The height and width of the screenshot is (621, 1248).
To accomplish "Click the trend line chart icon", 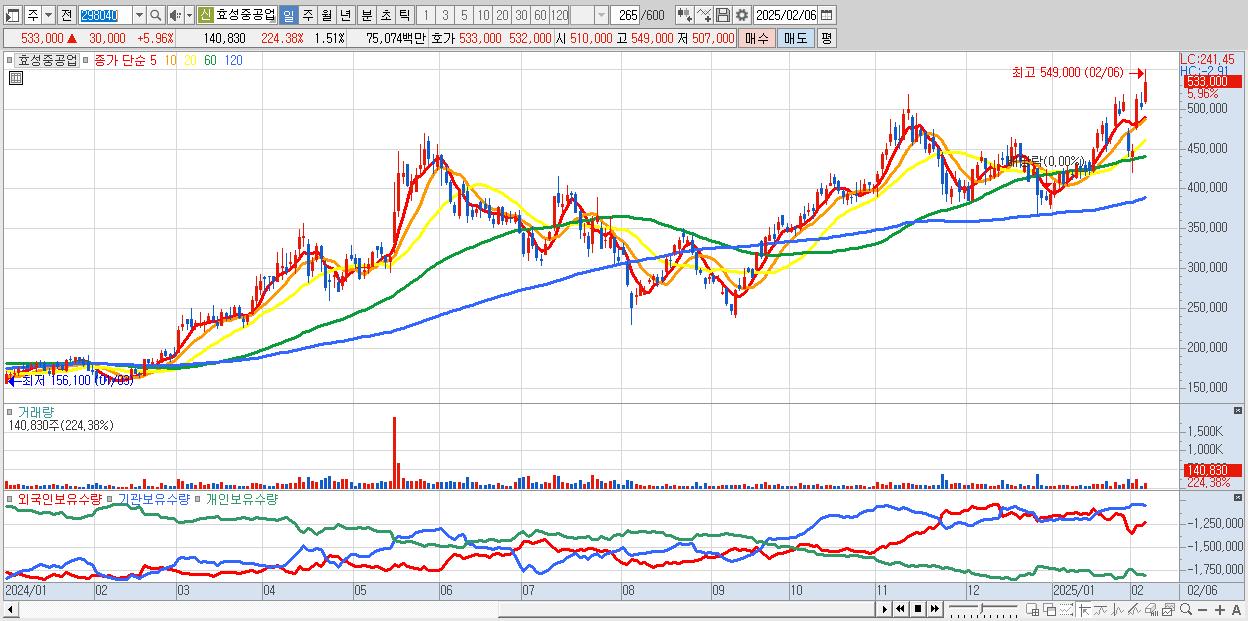I will click(1101, 609).
